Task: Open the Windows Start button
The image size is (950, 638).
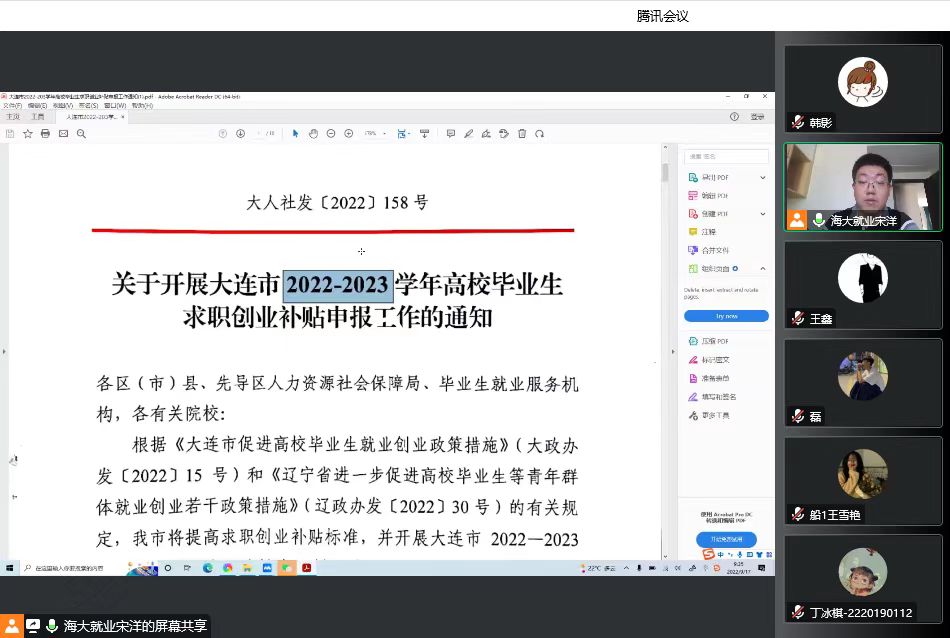Action: (x=9, y=568)
